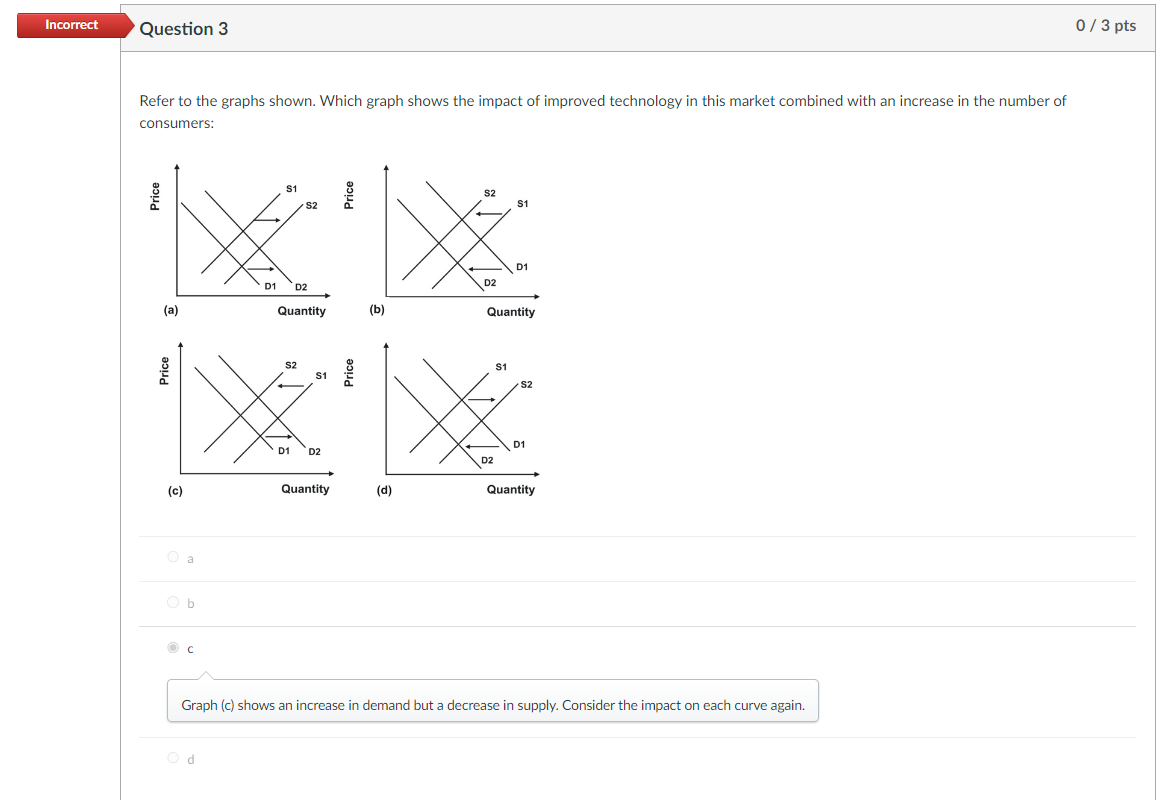Viewport: 1158px width, 800px height.
Task: Click the S1 curve label on graph (a)
Action: (x=292, y=186)
